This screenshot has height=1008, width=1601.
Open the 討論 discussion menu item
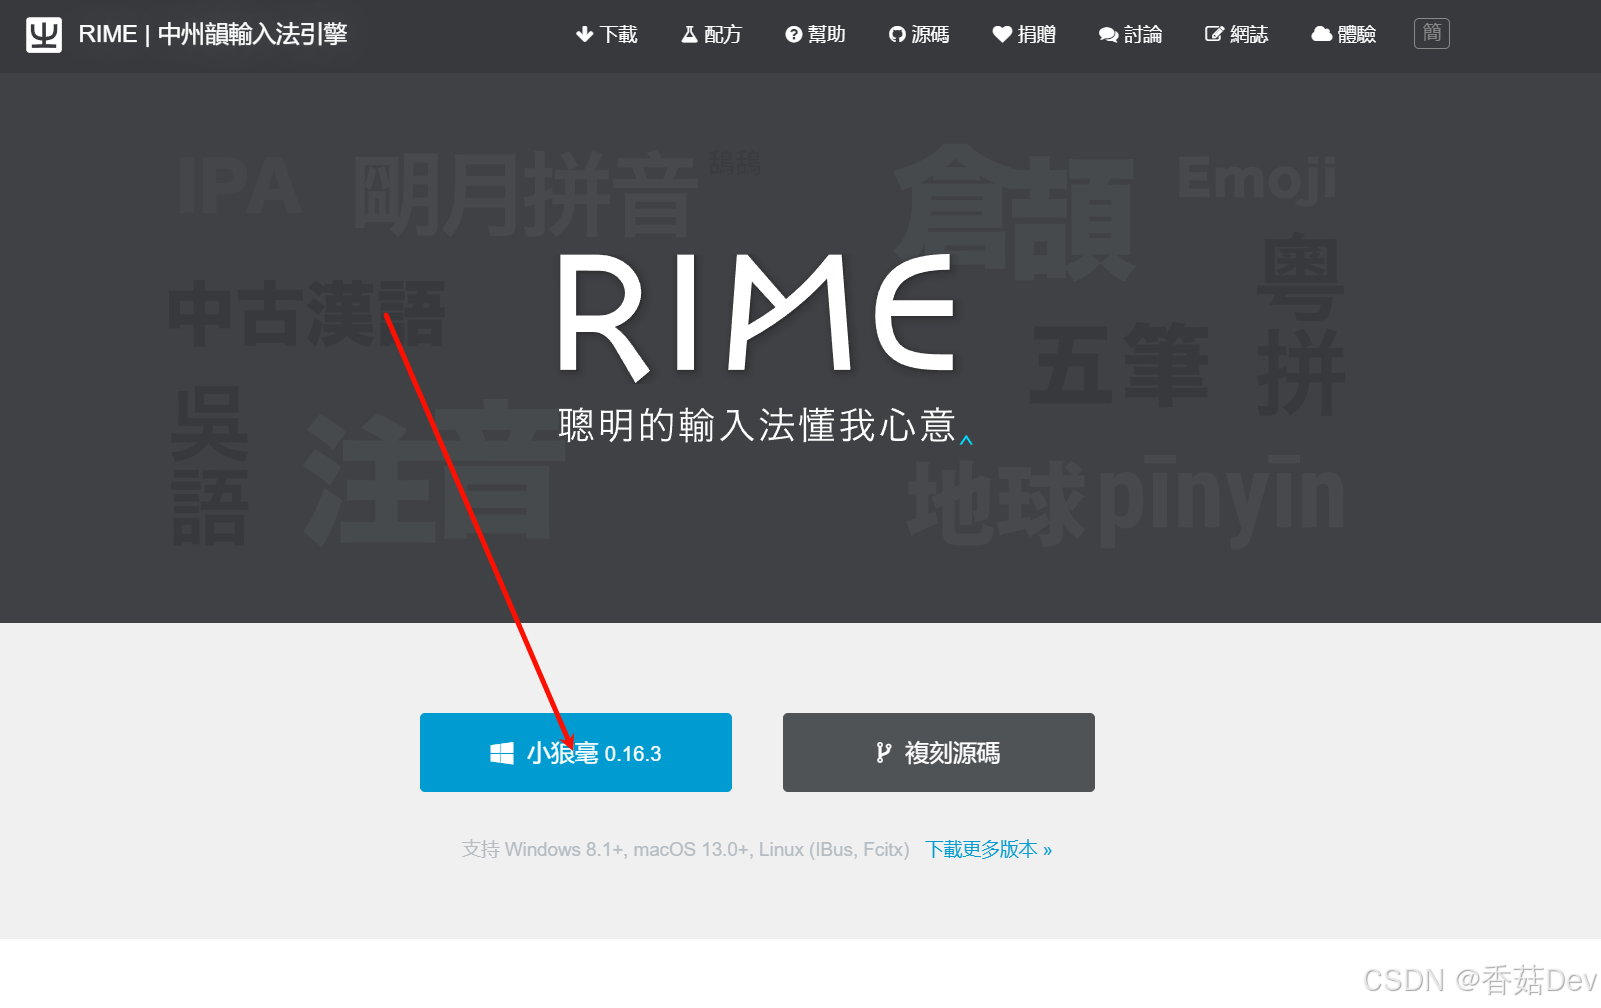click(1130, 35)
